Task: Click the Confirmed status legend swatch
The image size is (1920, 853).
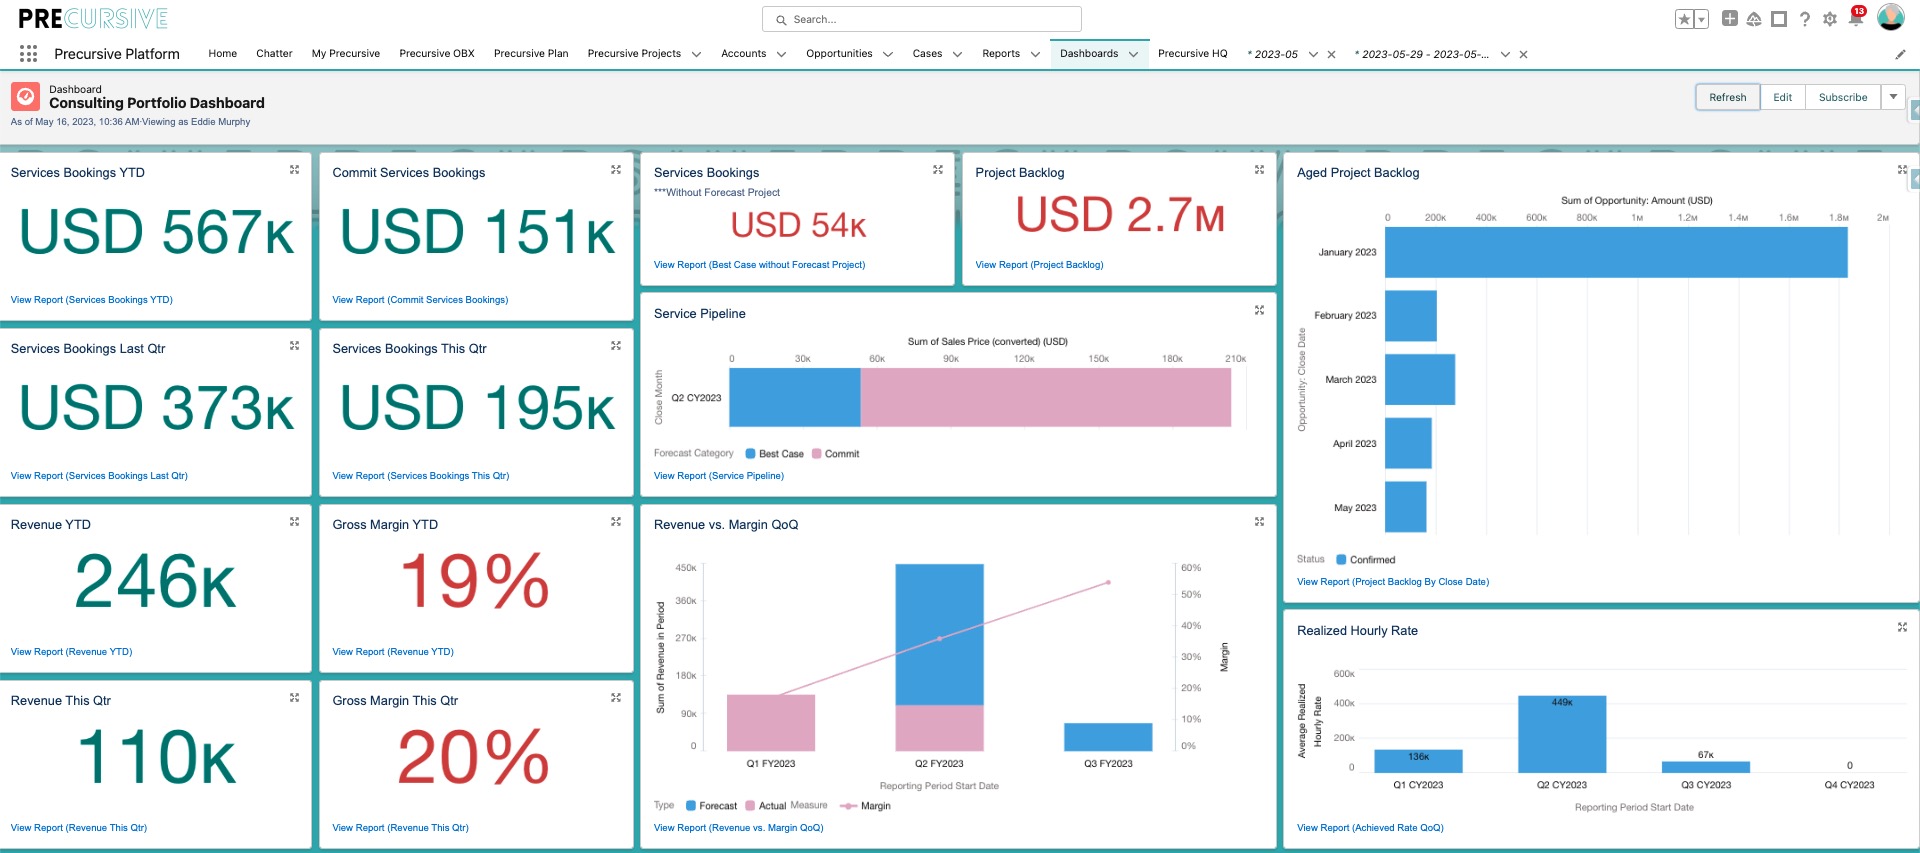Action: coord(1341,560)
